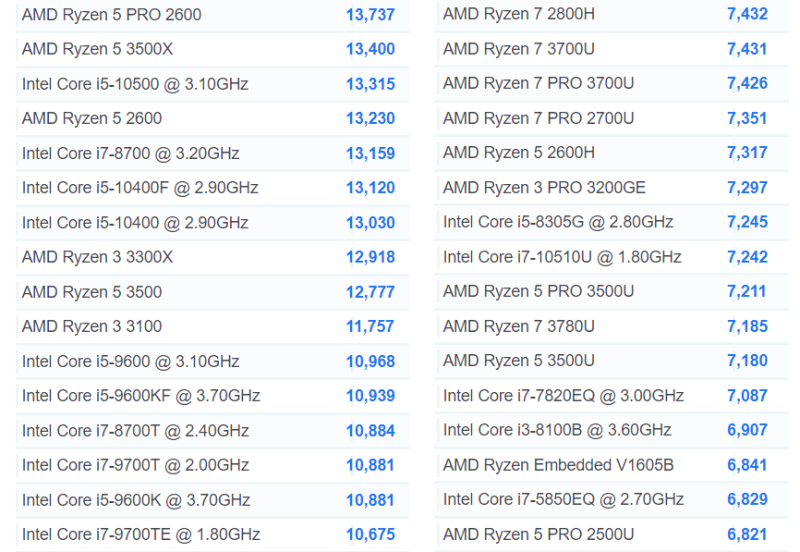The width and height of the screenshot is (800, 552).
Task: Click Intel Core i5-9600 @ 3.10GHz
Action: [131, 361]
